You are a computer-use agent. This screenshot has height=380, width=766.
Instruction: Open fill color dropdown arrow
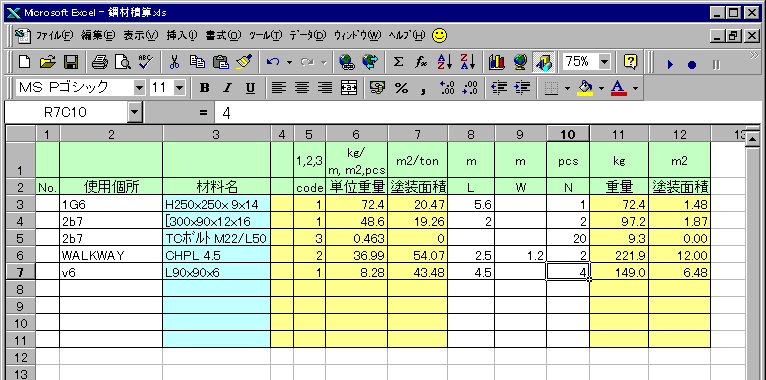click(601, 88)
